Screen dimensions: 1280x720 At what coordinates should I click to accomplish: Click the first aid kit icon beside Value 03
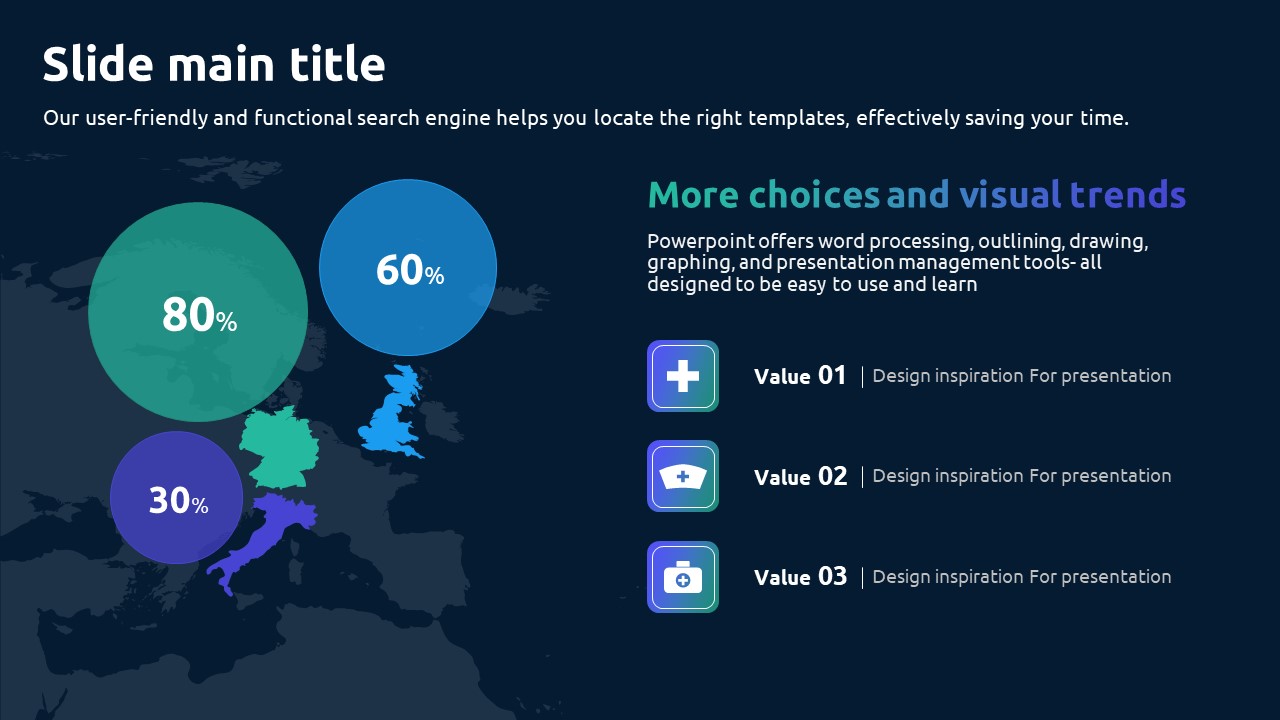[683, 577]
